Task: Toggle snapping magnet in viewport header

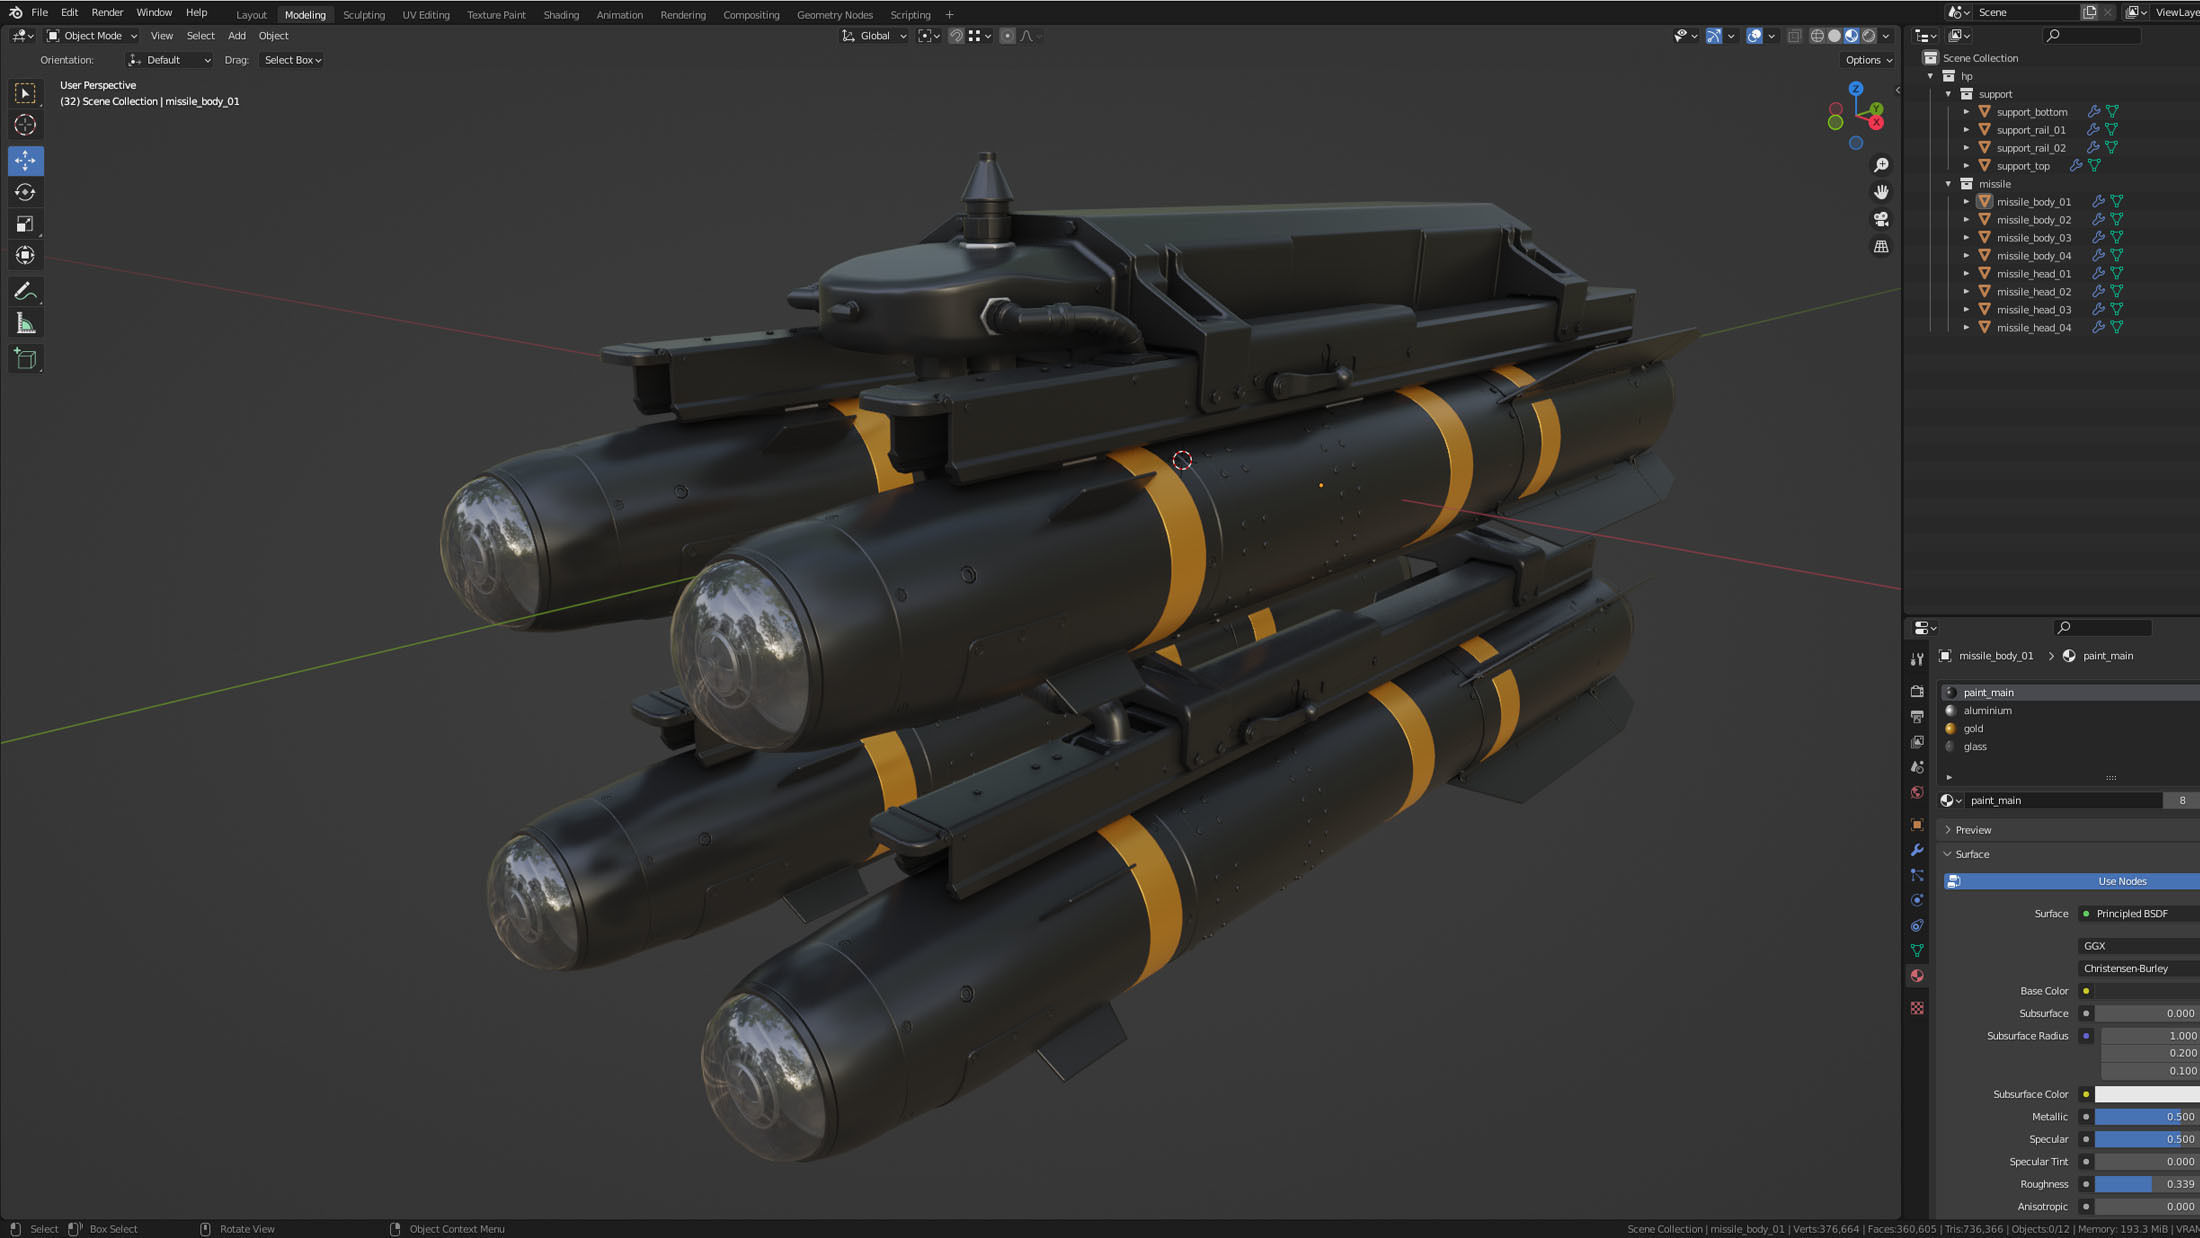Action: pos(956,36)
